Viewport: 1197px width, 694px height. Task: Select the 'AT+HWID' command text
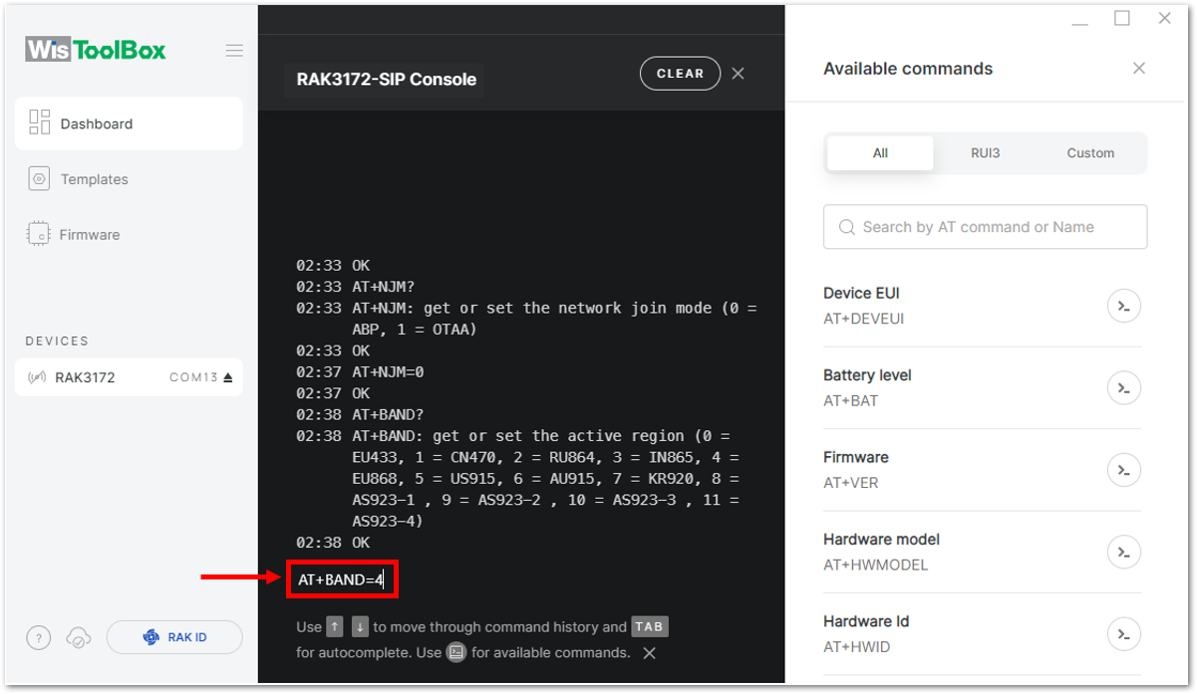pos(857,647)
